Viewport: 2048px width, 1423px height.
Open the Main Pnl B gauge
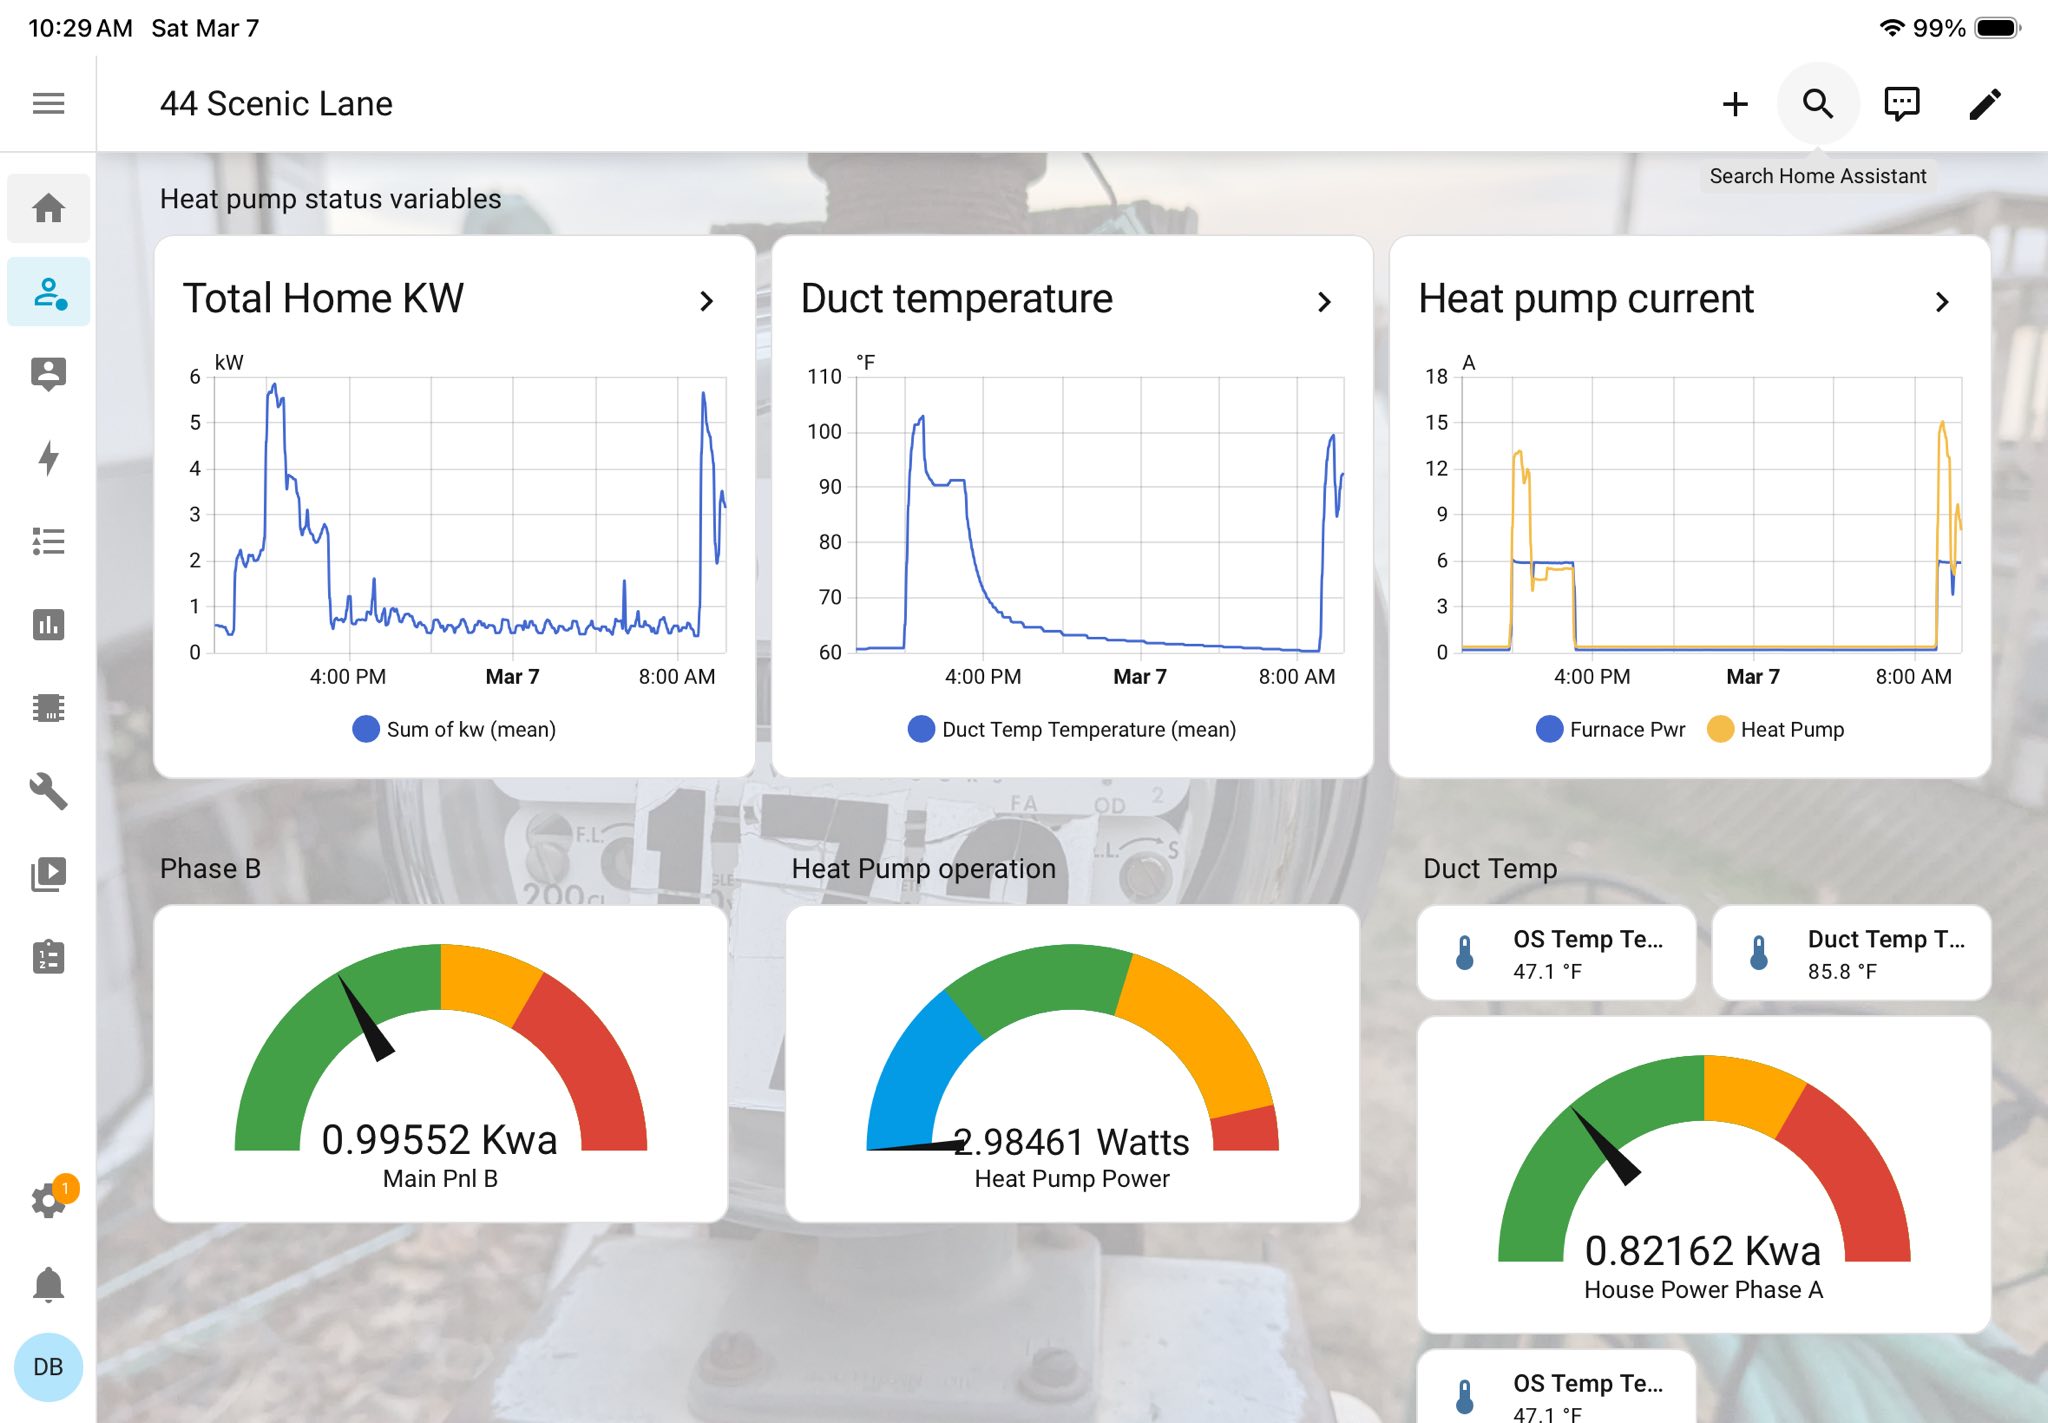point(441,1064)
